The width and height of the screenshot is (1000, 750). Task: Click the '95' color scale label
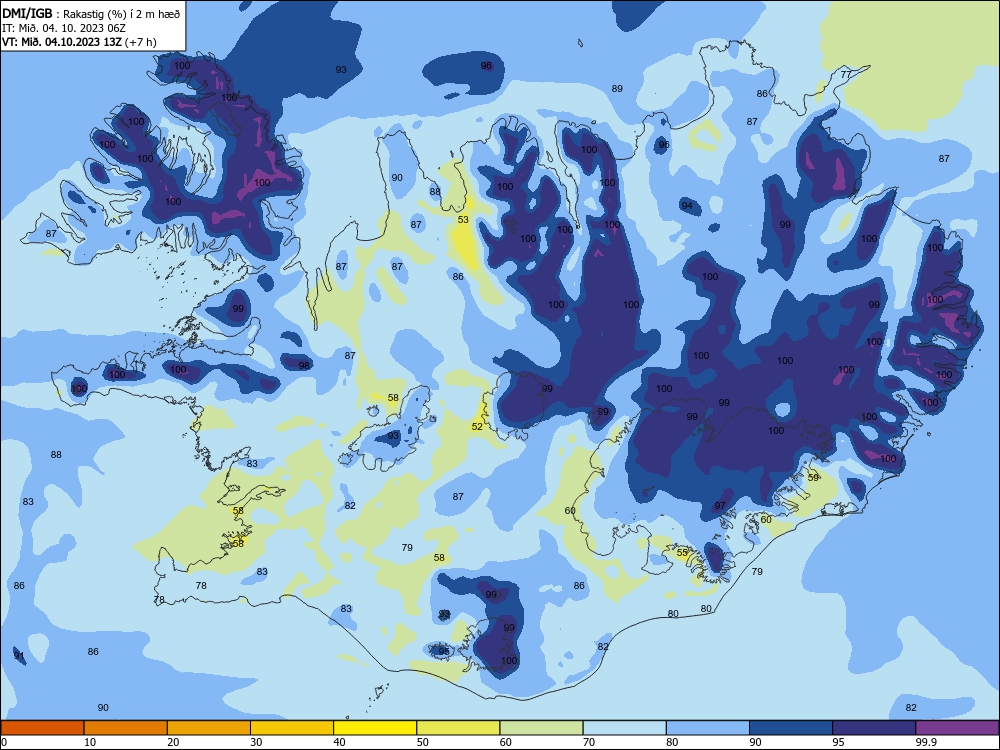click(837, 742)
